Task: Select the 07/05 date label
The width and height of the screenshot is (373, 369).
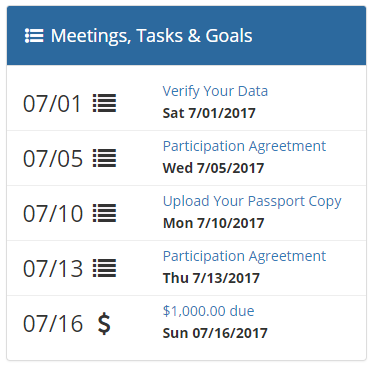Action: click(53, 158)
